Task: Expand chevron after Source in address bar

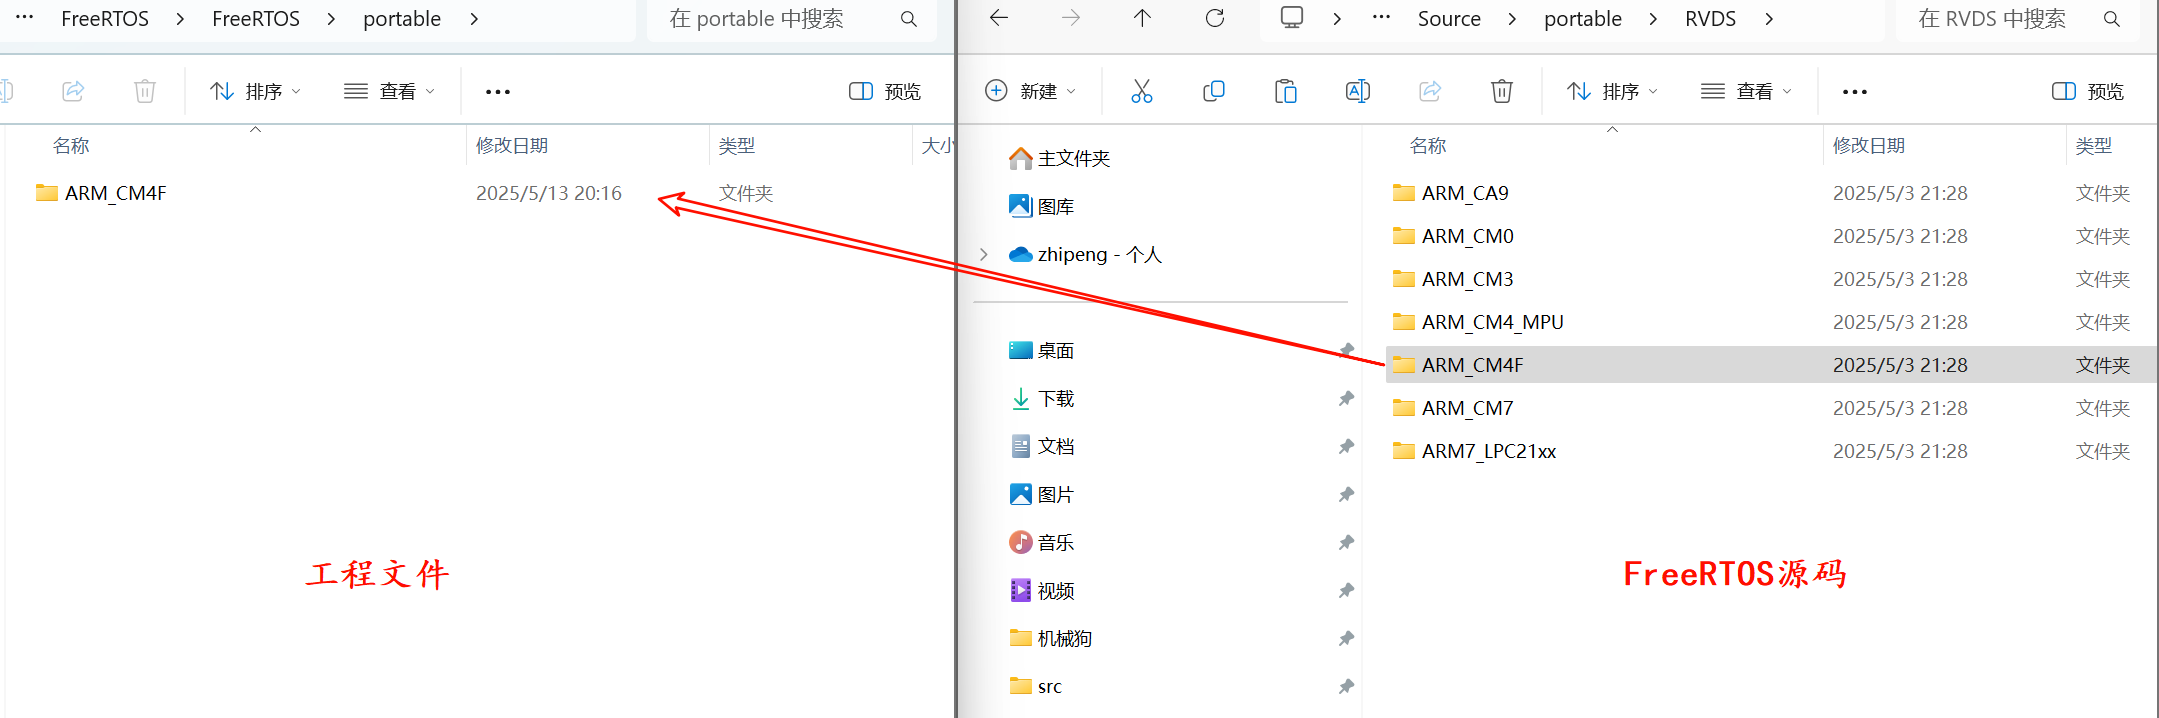Action: coord(1511,19)
